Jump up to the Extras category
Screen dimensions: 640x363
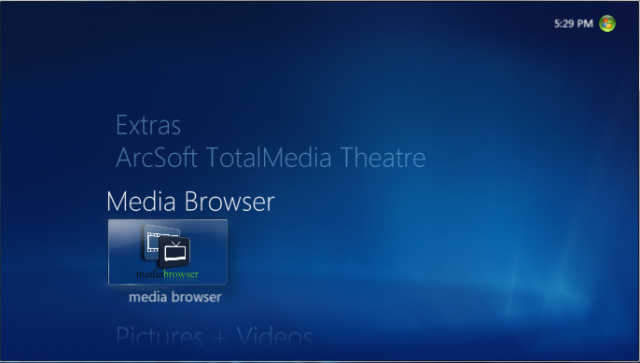(x=148, y=125)
